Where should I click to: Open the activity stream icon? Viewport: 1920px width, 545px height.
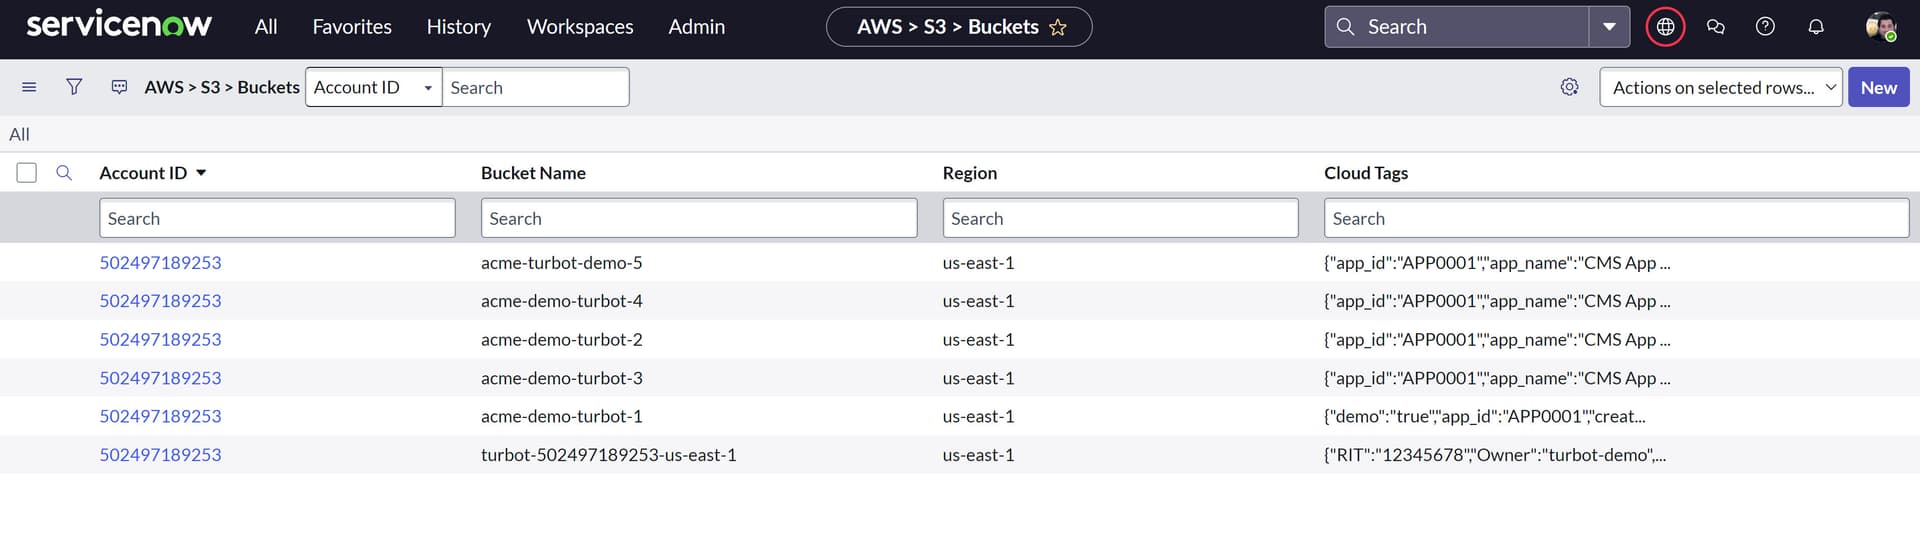click(x=119, y=87)
